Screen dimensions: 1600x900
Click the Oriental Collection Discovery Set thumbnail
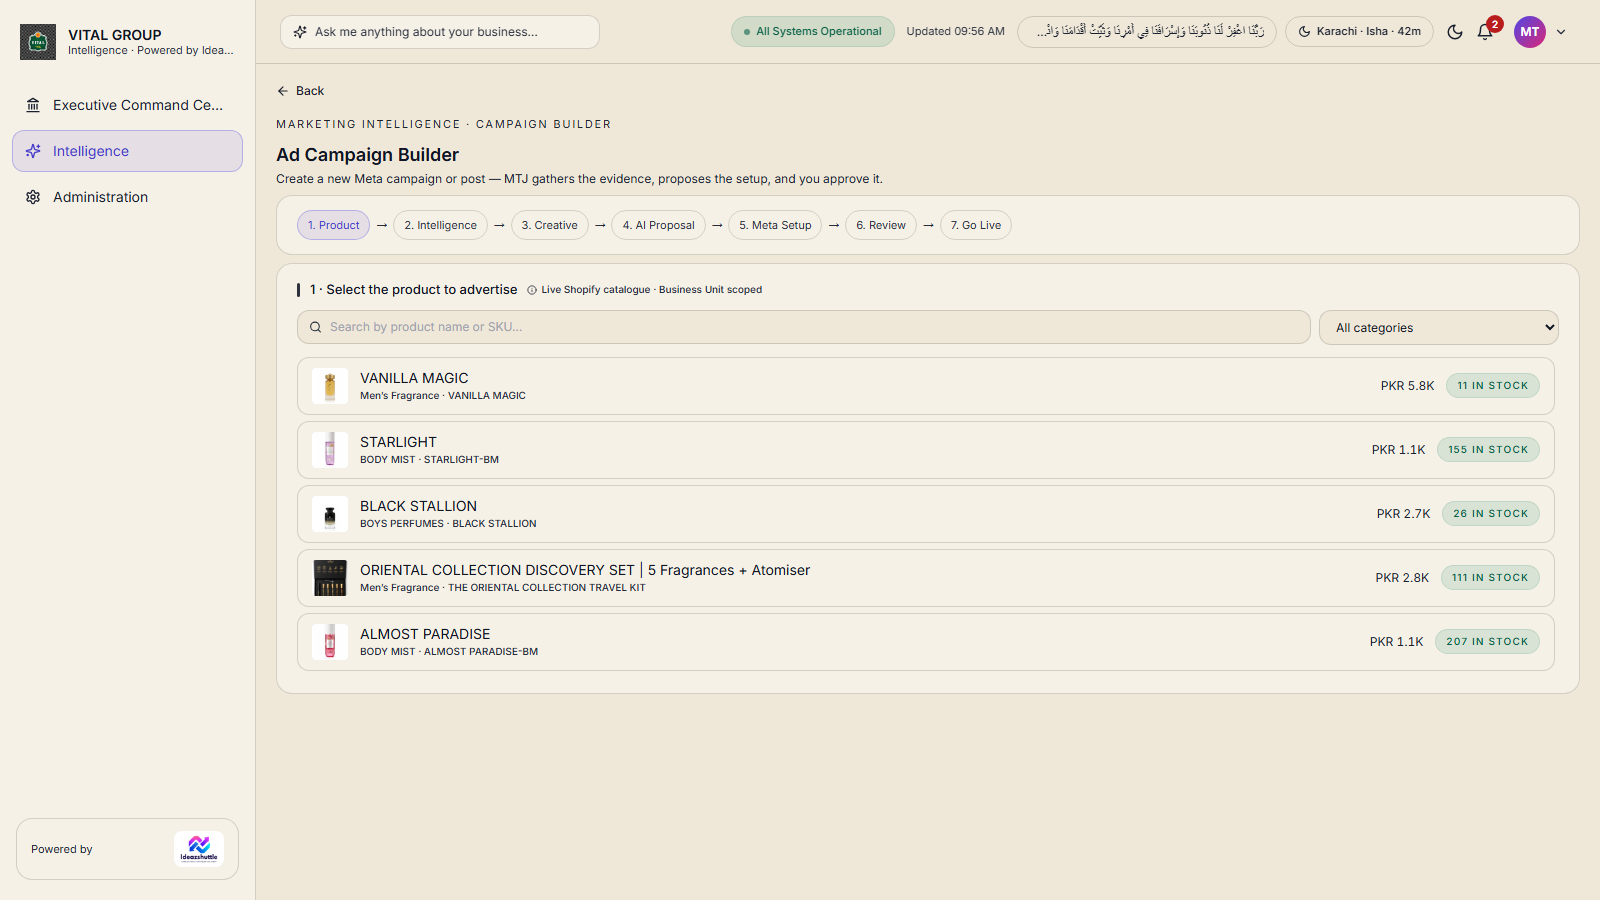click(x=330, y=578)
